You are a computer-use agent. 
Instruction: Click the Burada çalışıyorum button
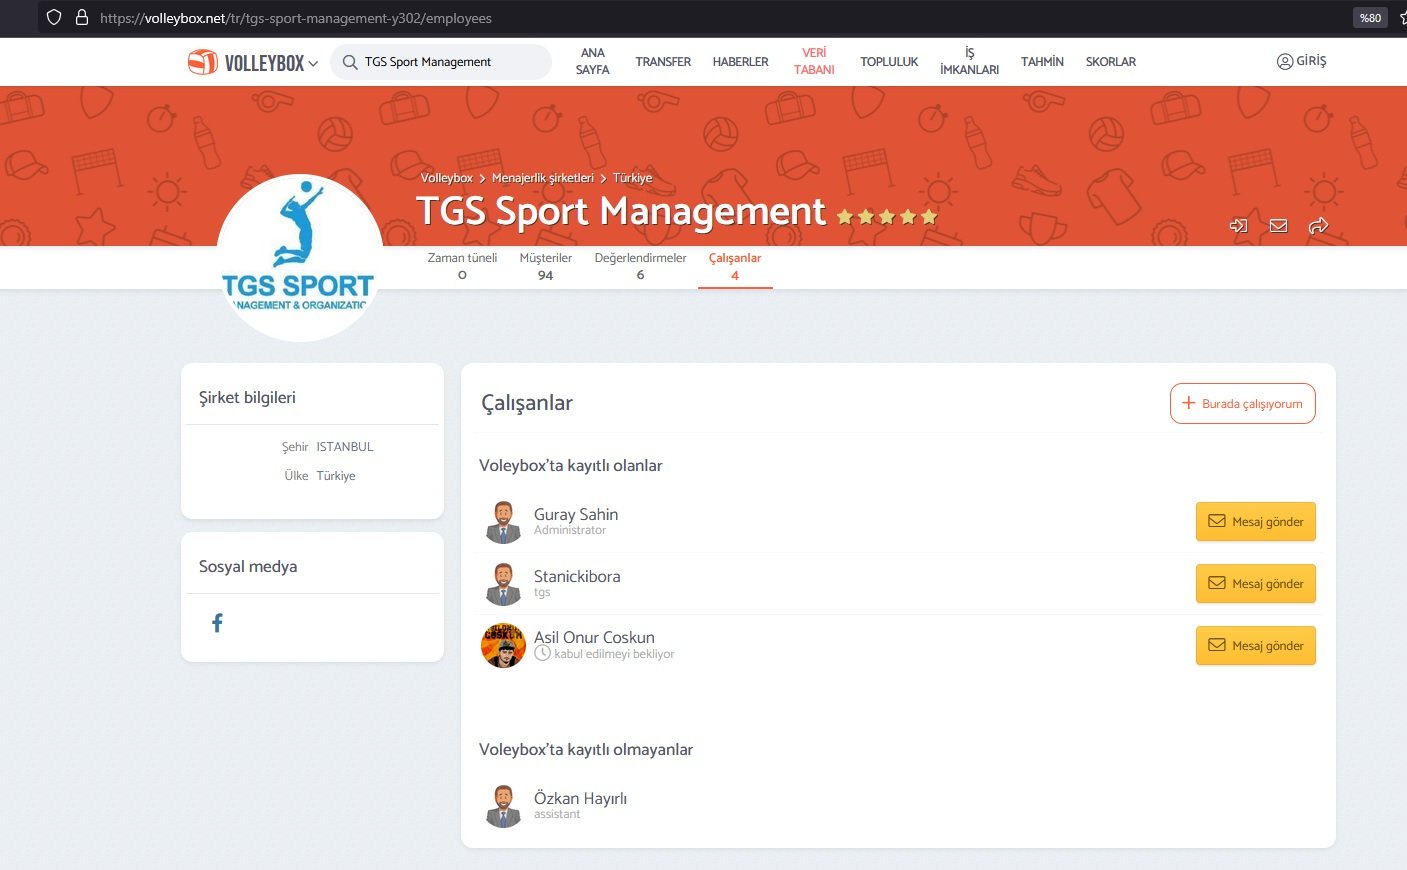coord(1242,404)
